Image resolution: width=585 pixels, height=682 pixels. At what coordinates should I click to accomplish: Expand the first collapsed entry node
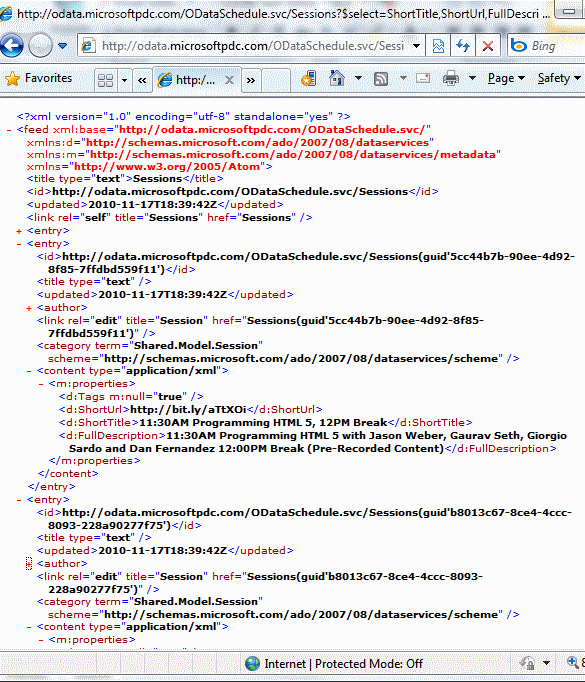[x=19, y=231]
